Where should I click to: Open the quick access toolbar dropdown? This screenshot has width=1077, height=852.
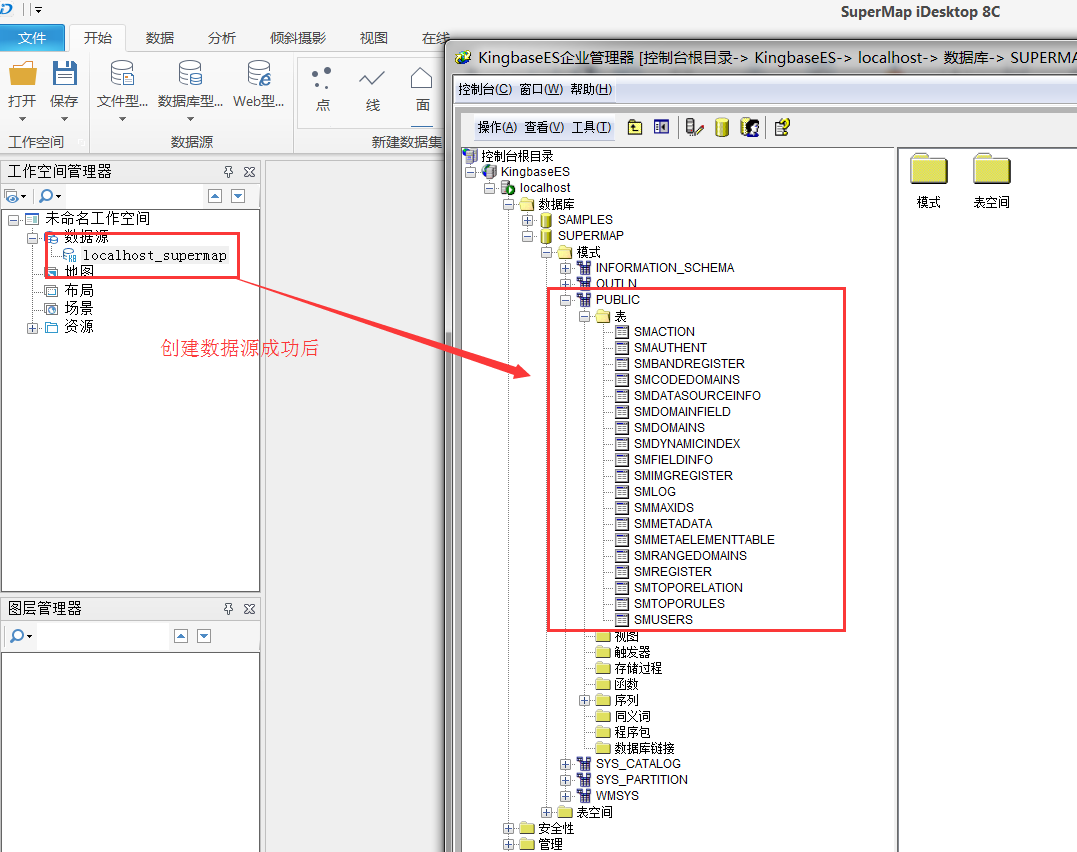38,10
